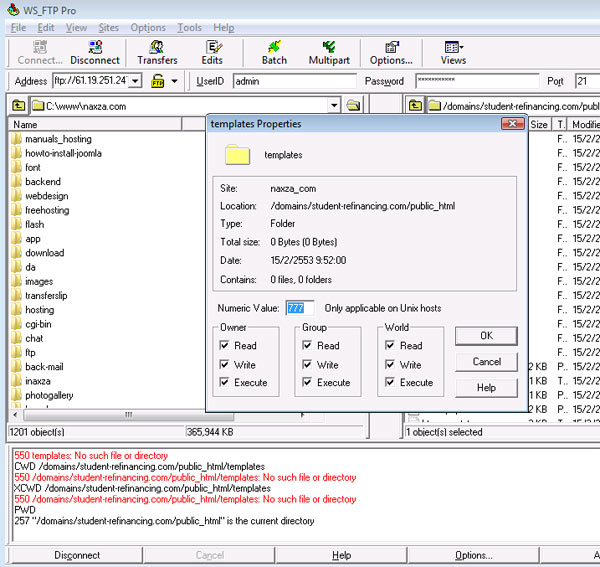Viewport: 600px width, 567px height.
Task: Toggle World Execute checkbox
Action: (390, 382)
